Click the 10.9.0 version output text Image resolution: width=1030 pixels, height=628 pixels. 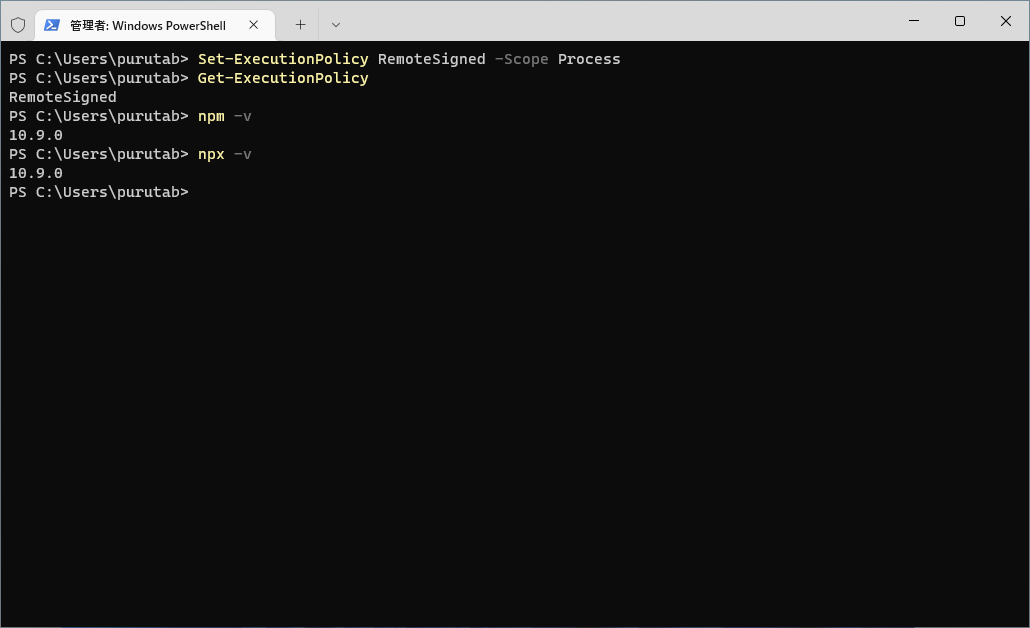[36, 135]
